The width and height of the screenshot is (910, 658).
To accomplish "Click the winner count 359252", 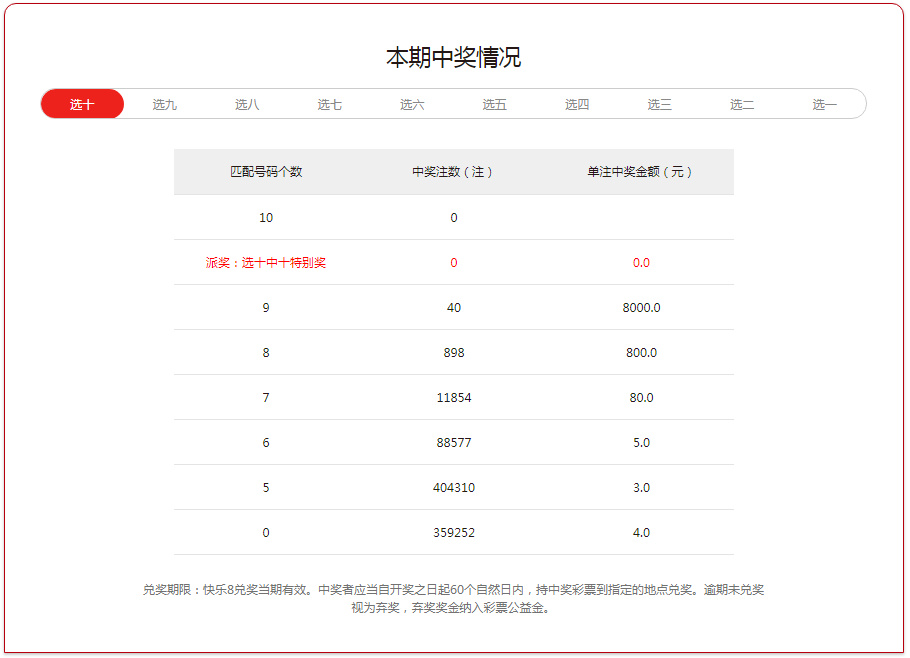I will (454, 533).
